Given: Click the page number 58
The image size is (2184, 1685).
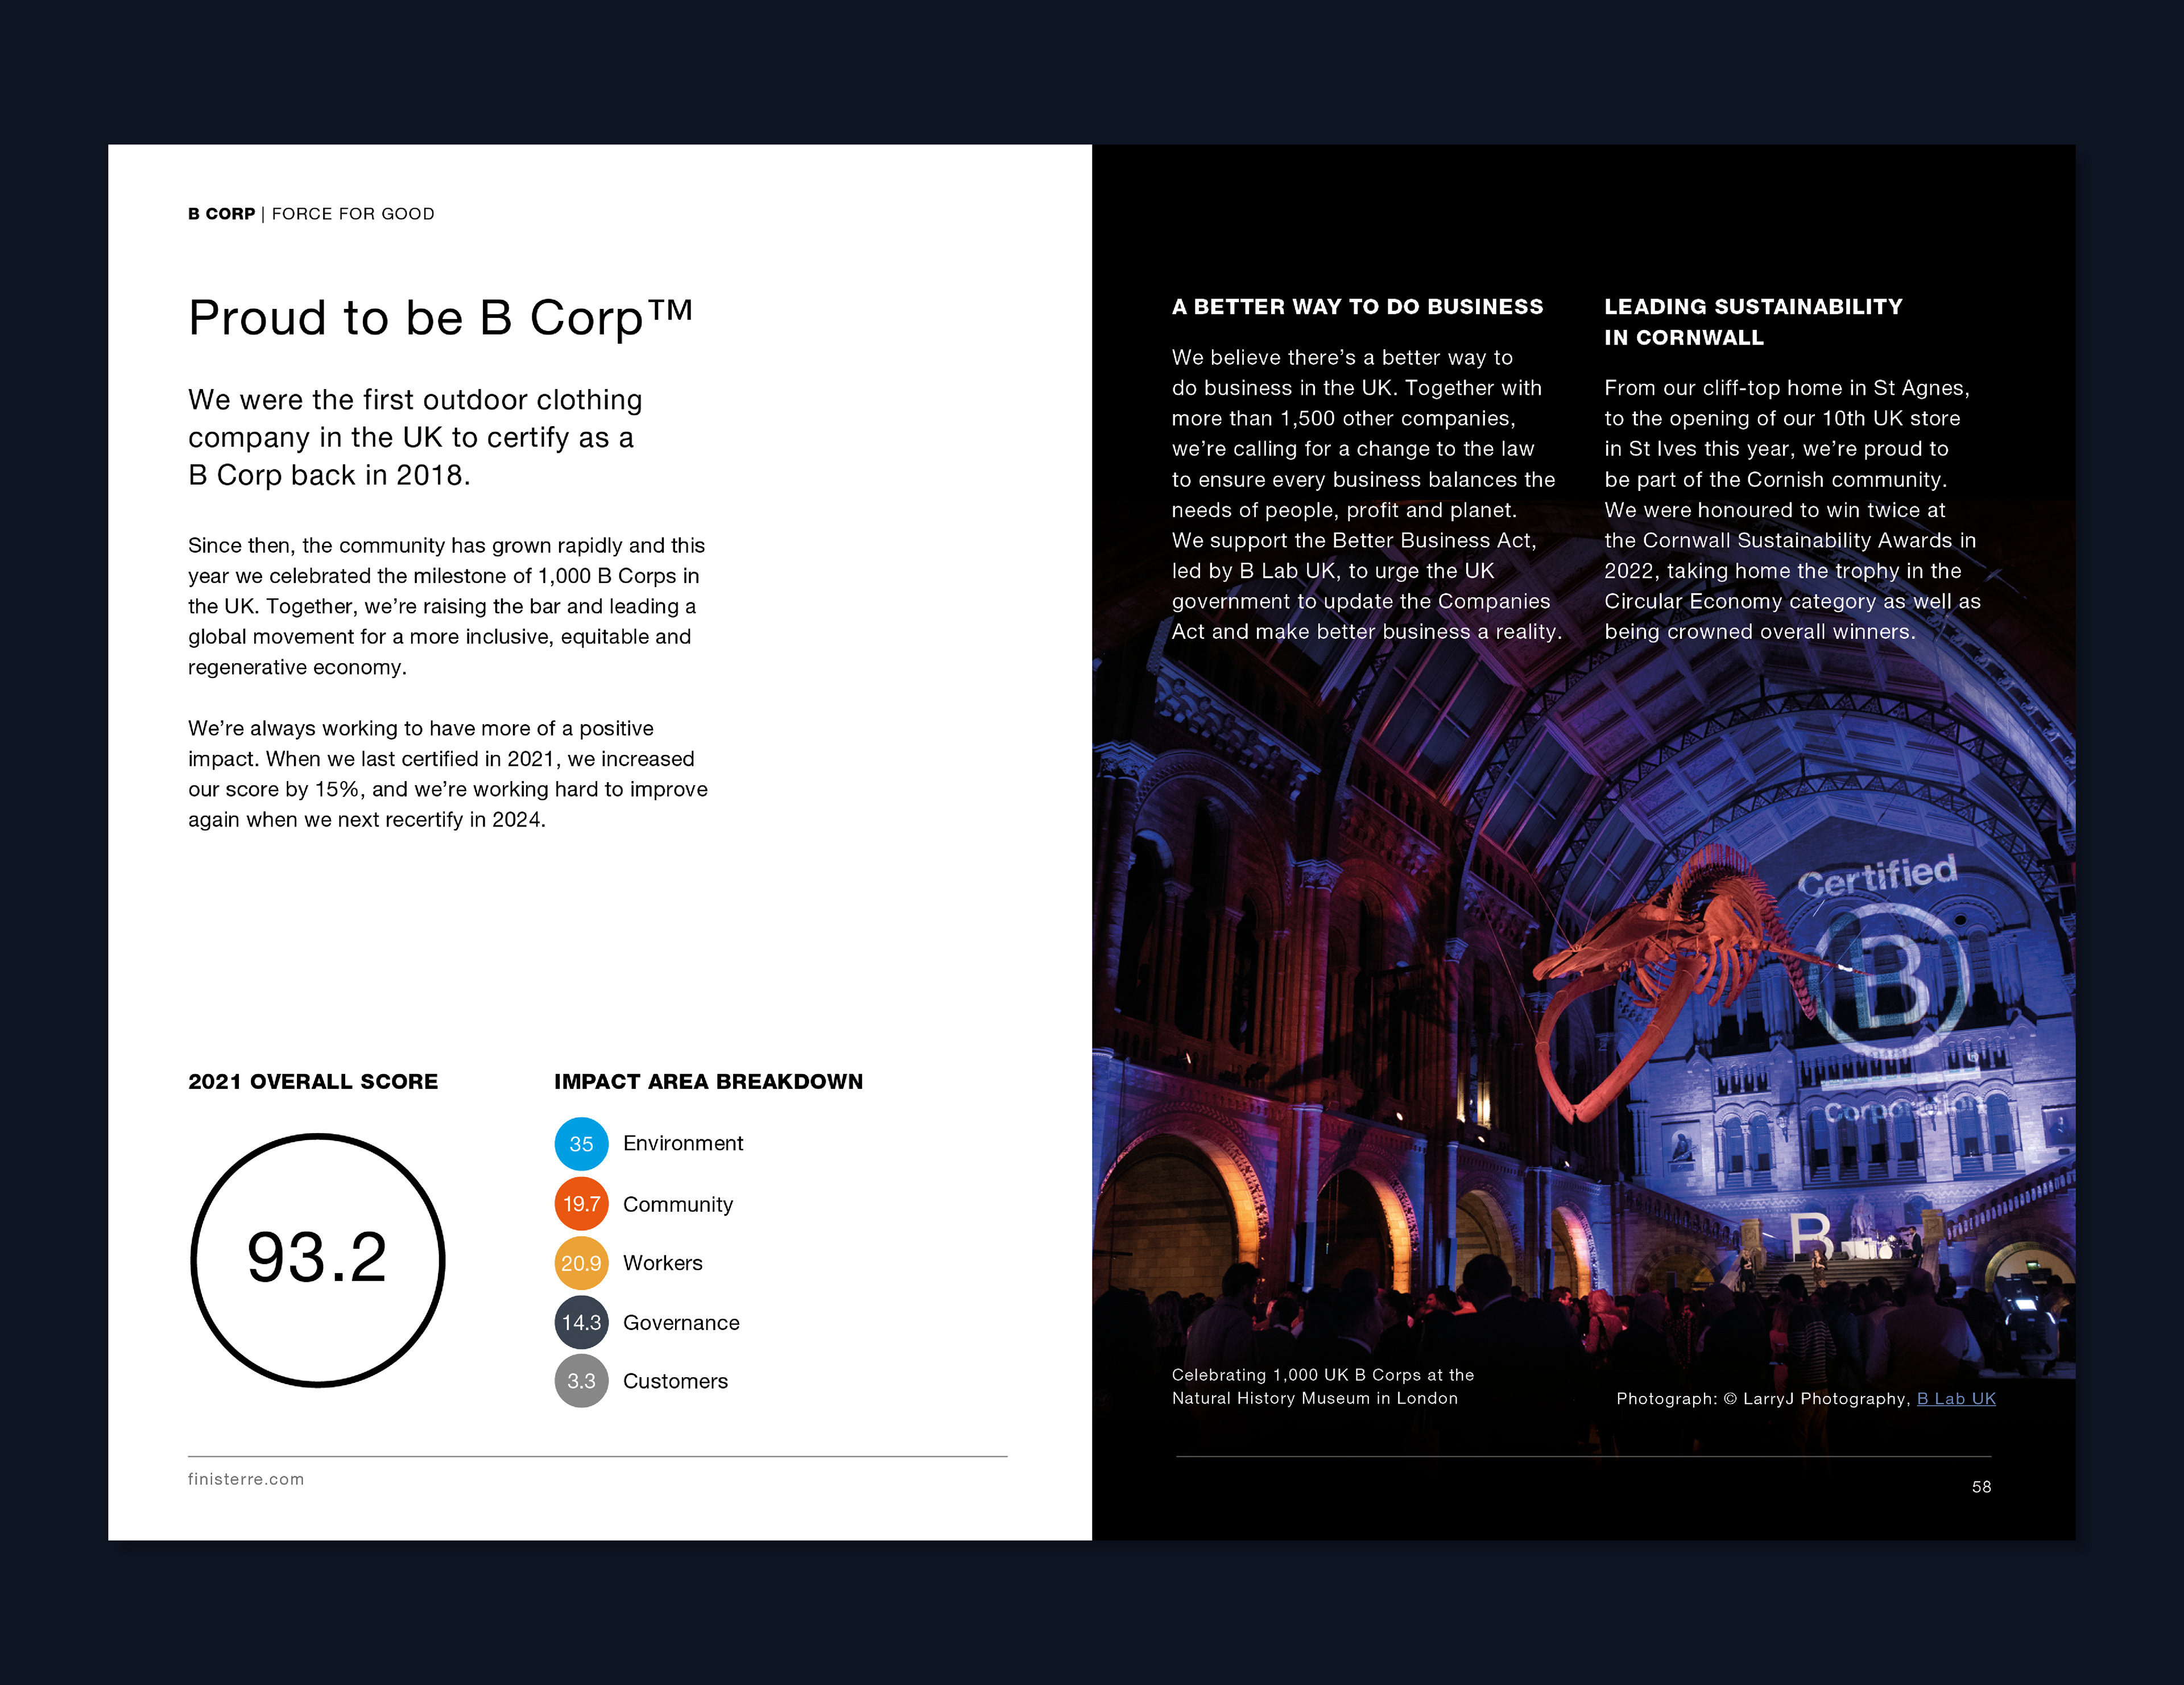Looking at the screenshot, I should point(1981,1487).
